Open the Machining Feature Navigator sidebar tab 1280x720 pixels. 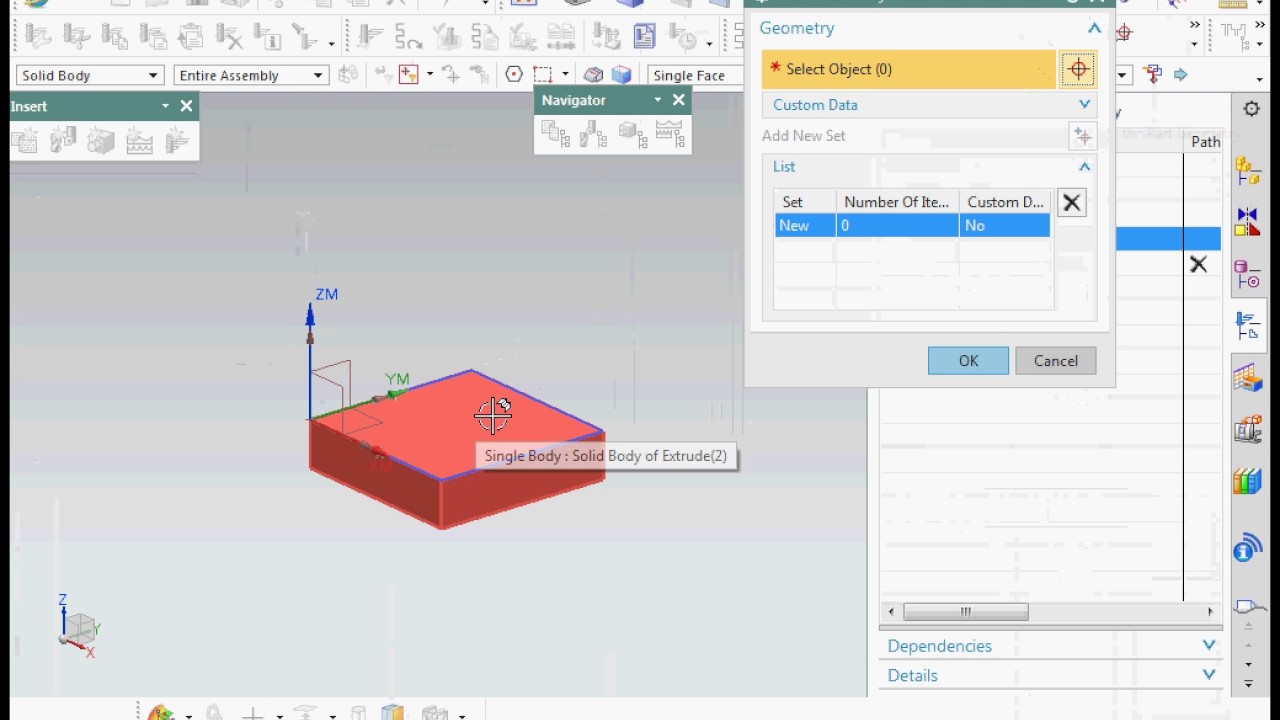pyautogui.click(x=1247, y=378)
